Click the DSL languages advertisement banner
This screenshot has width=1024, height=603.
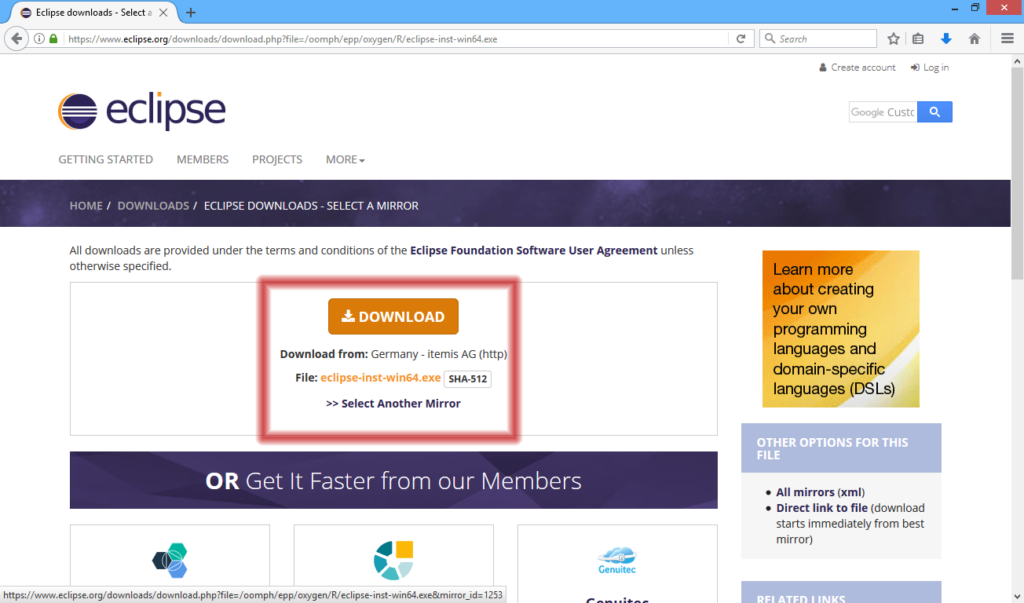pos(840,329)
